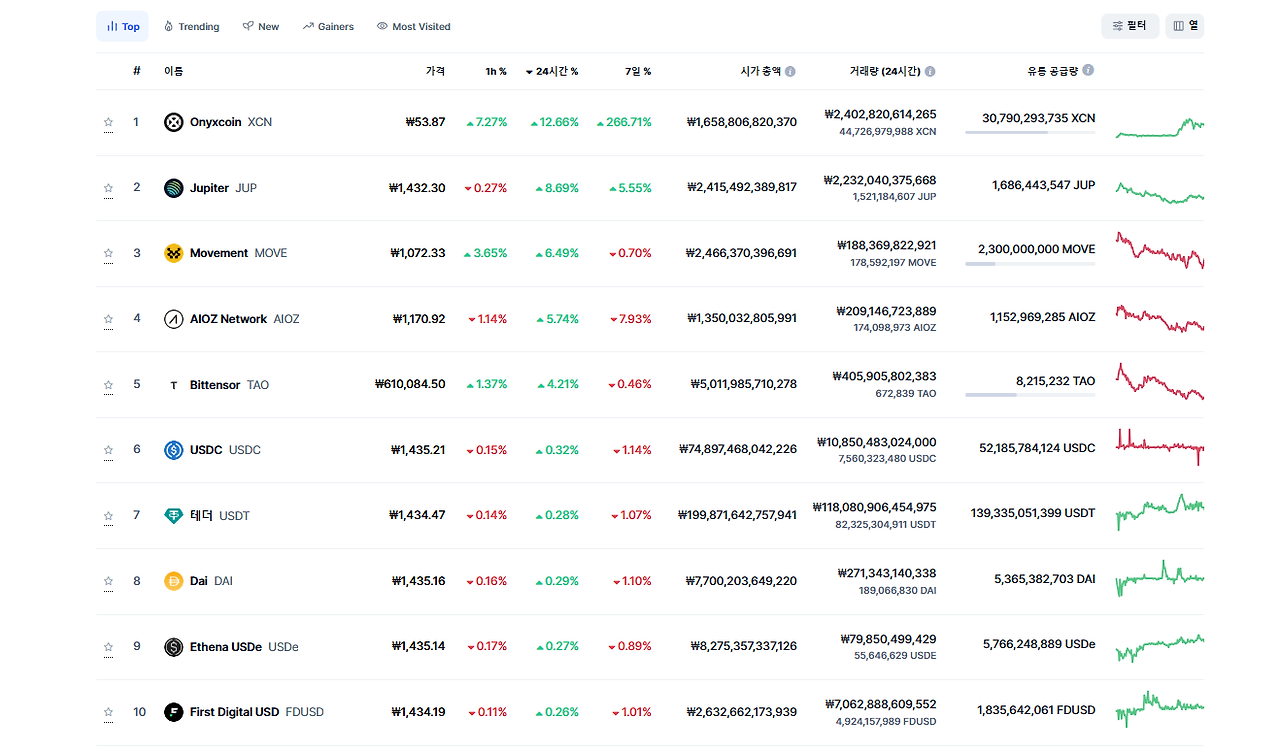
Task: Star Movement to add to watchlist
Action: pos(108,254)
